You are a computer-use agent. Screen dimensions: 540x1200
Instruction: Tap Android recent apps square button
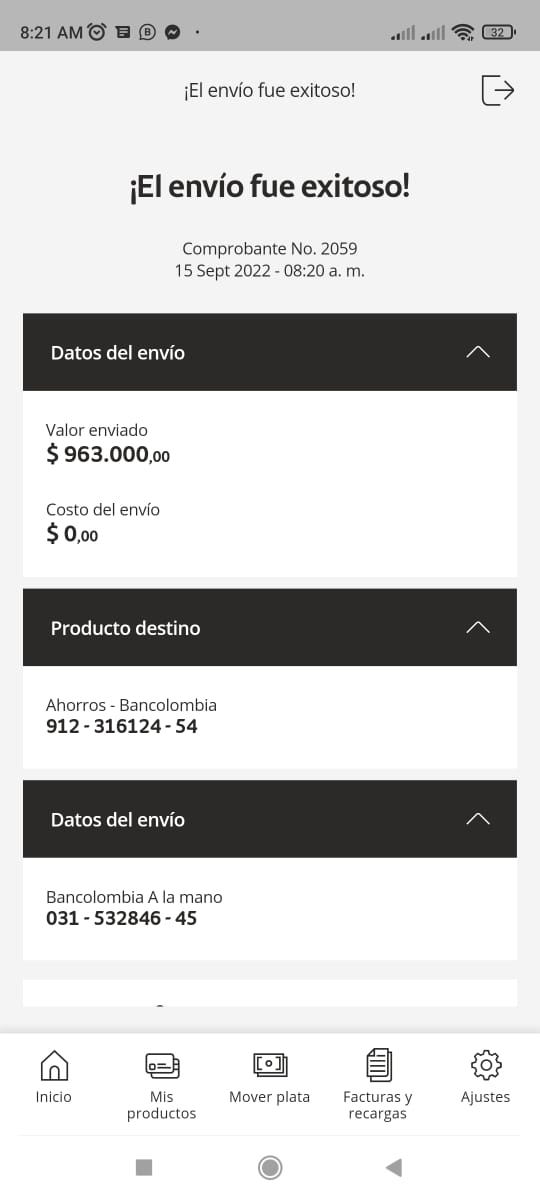coord(144,1167)
